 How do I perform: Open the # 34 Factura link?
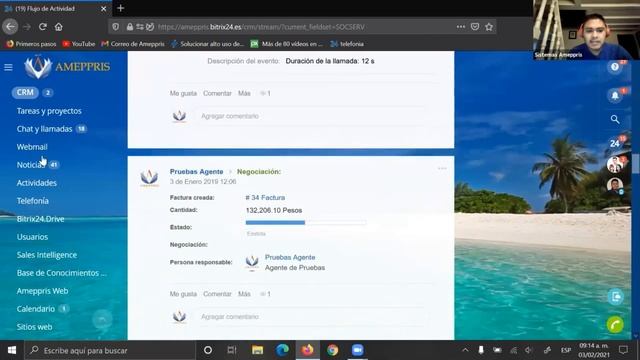coord(265,198)
